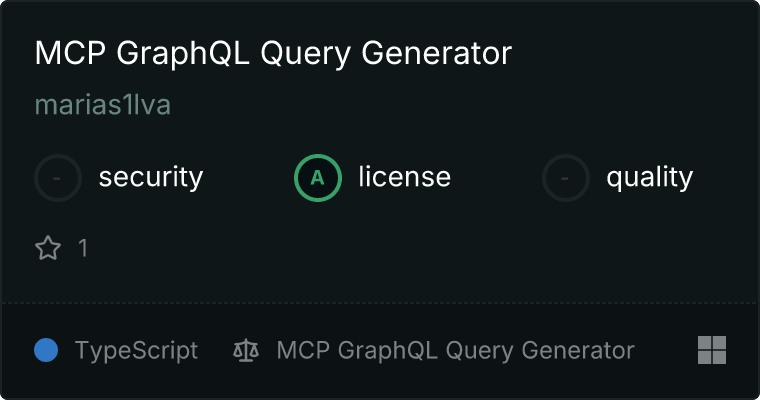Open the marias1lva author profile link

click(103, 105)
